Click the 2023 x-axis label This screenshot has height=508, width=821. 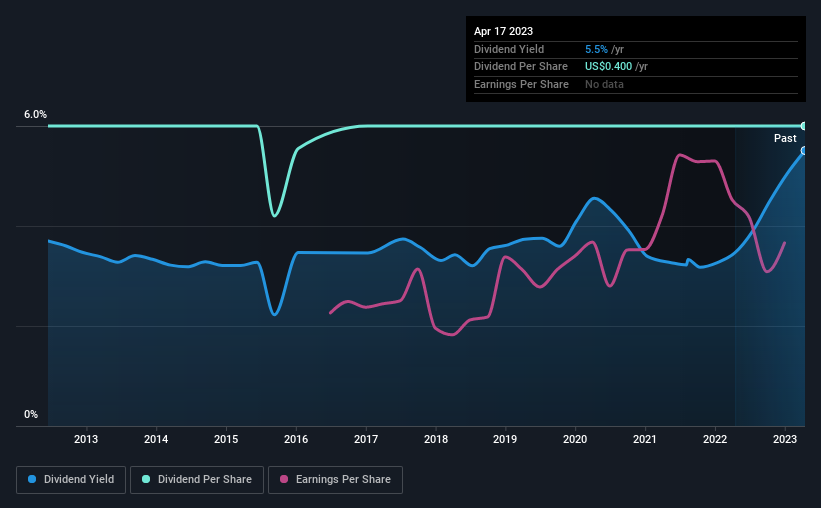(x=785, y=439)
